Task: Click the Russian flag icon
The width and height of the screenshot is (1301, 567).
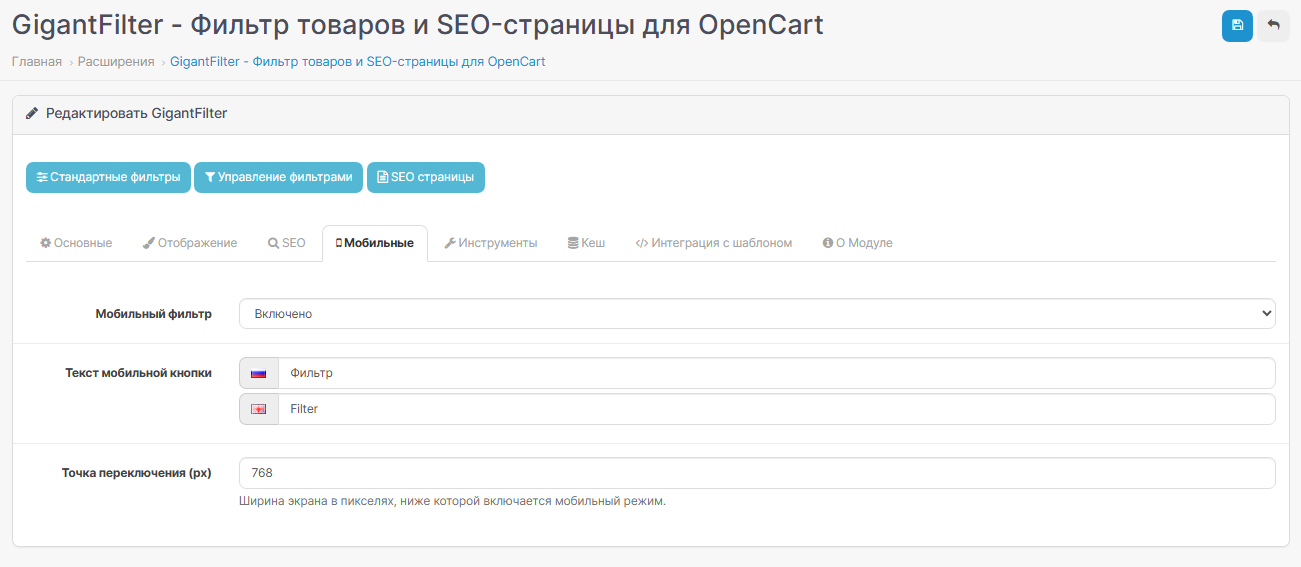Action: [x=259, y=373]
